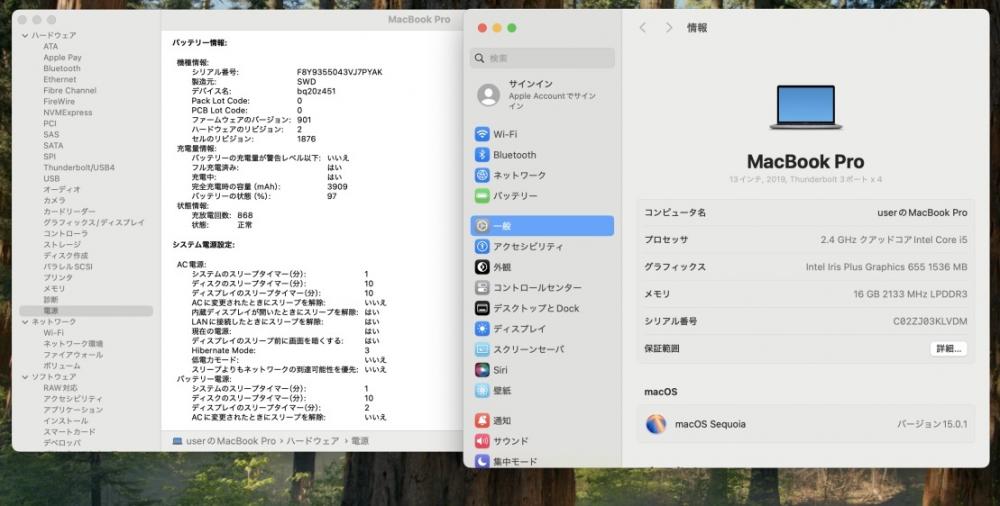
Task: Click the MacBook Pro laptop image
Action: (x=805, y=107)
